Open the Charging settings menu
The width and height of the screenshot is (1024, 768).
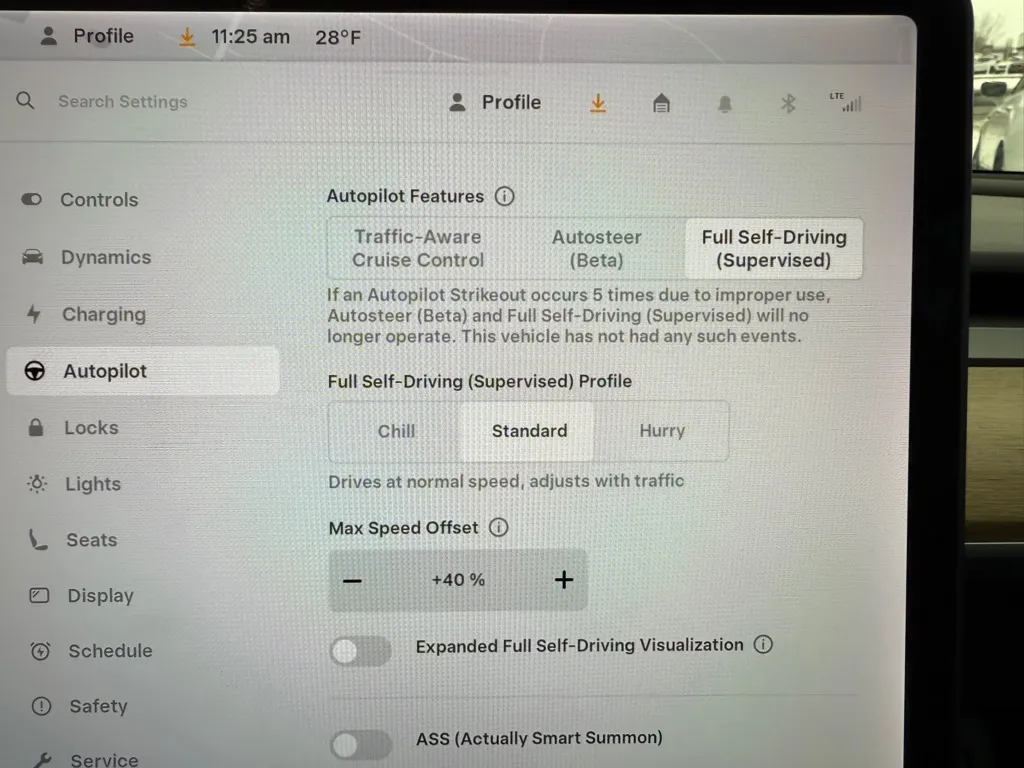click(x=103, y=314)
